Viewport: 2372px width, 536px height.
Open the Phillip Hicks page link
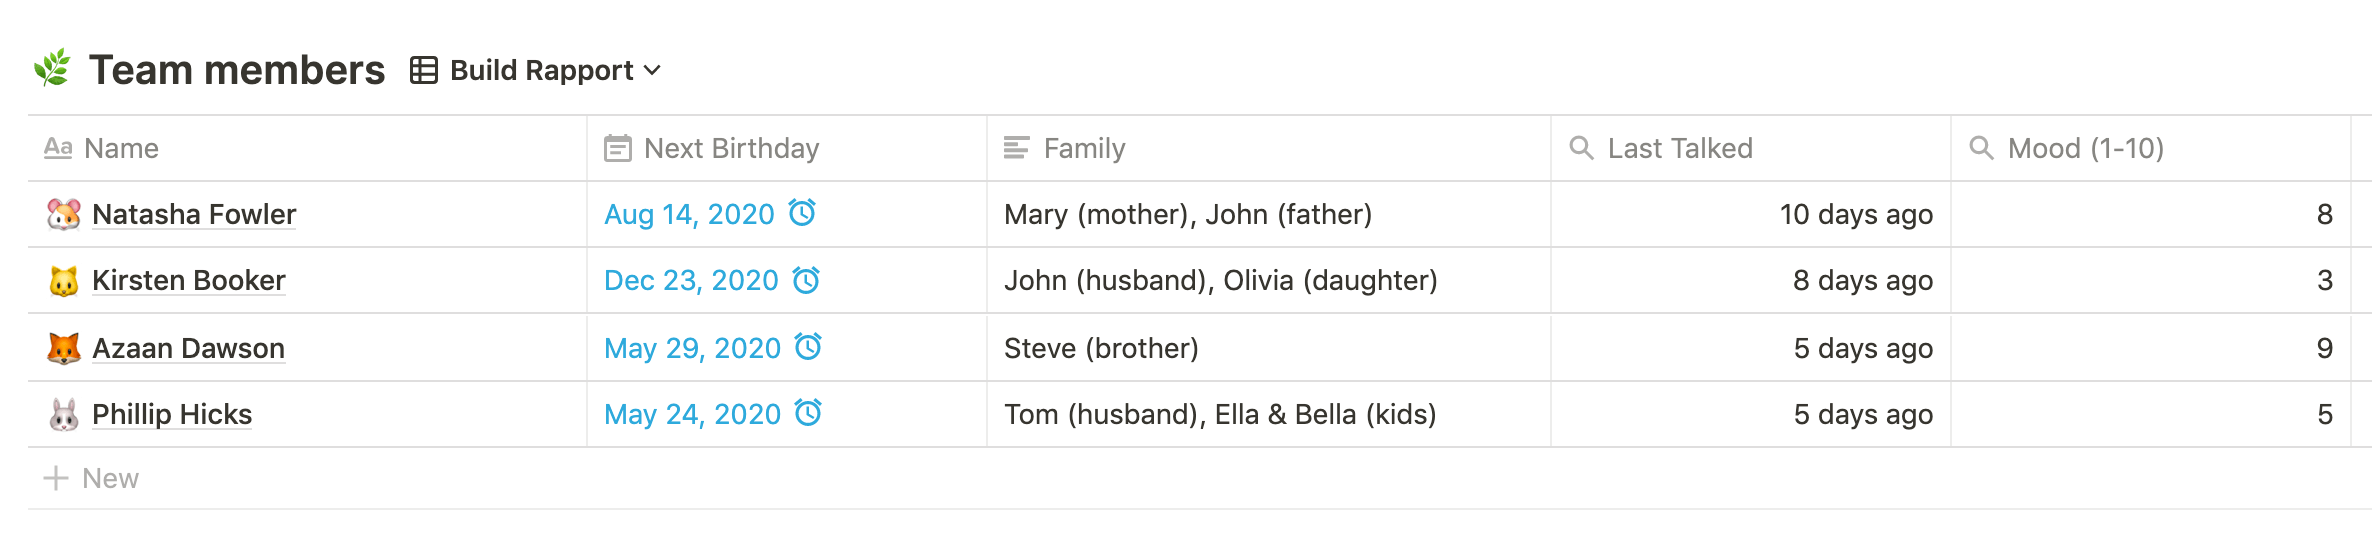(x=172, y=414)
